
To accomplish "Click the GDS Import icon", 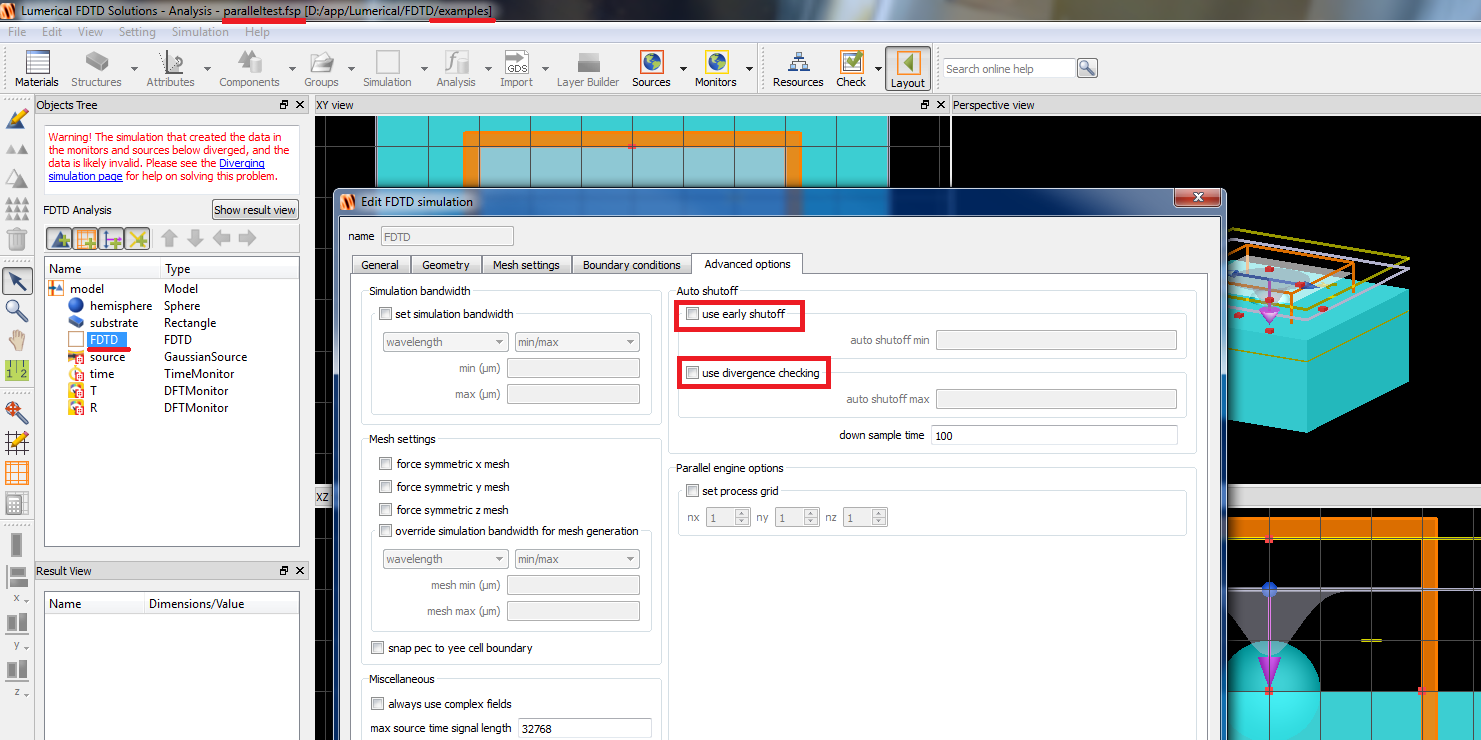I will click(x=517, y=63).
